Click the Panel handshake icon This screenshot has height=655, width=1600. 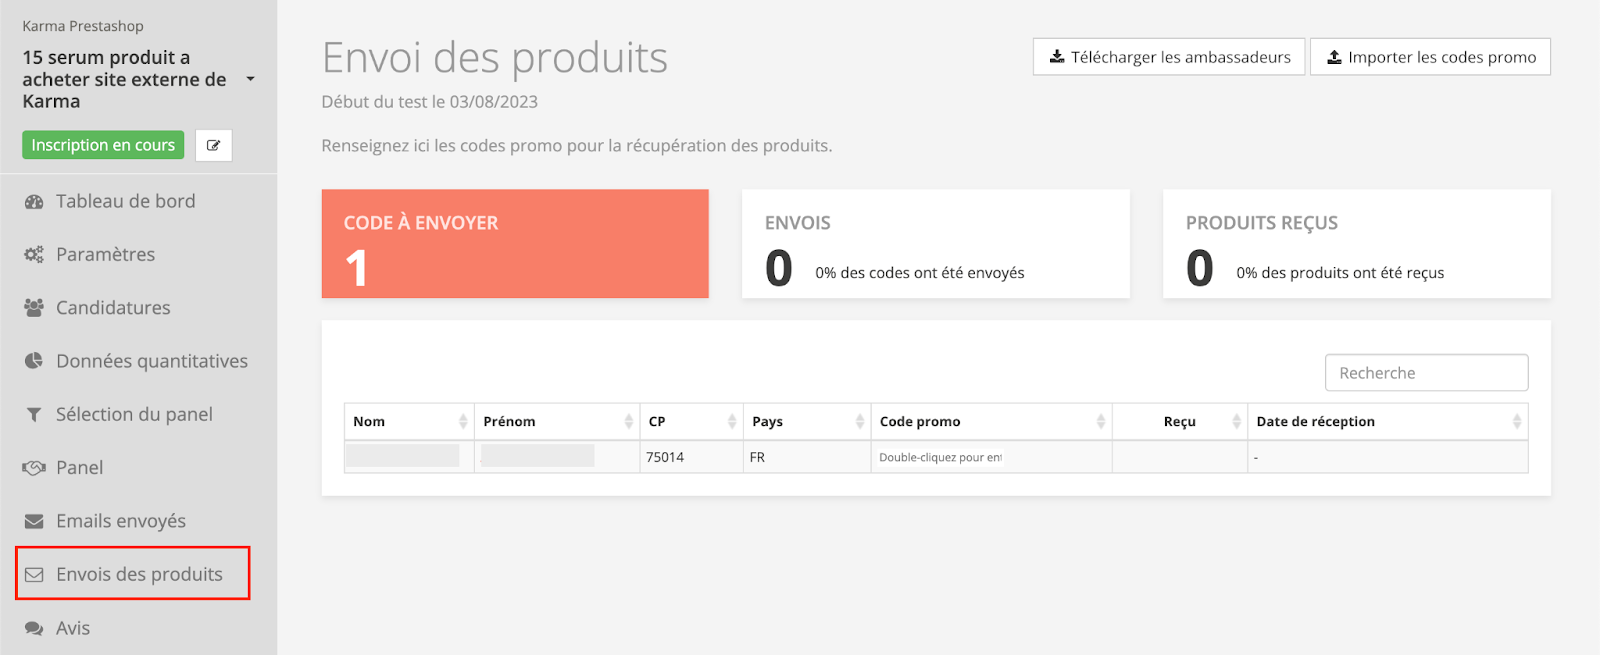(34, 468)
